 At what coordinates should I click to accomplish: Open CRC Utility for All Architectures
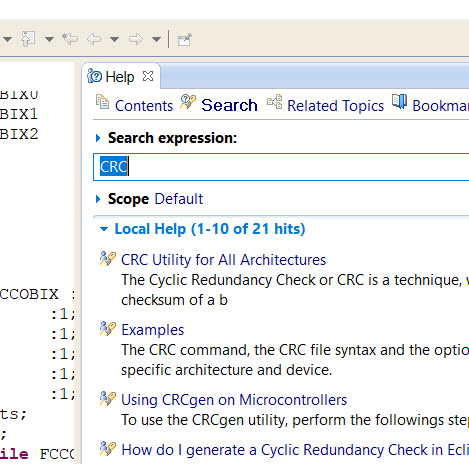point(223,260)
